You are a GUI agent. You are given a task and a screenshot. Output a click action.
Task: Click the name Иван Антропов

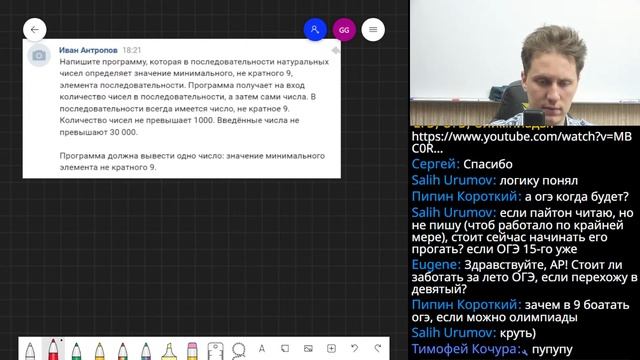pyautogui.click(x=88, y=50)
